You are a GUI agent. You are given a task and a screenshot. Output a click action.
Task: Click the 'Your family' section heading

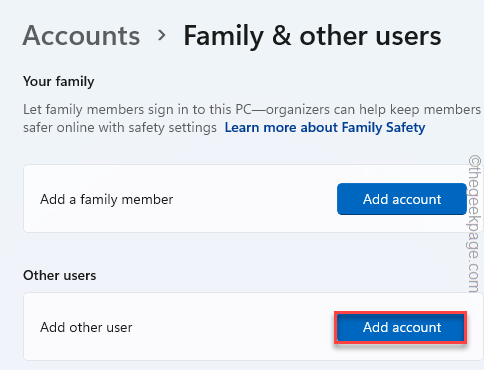(59, 82)
